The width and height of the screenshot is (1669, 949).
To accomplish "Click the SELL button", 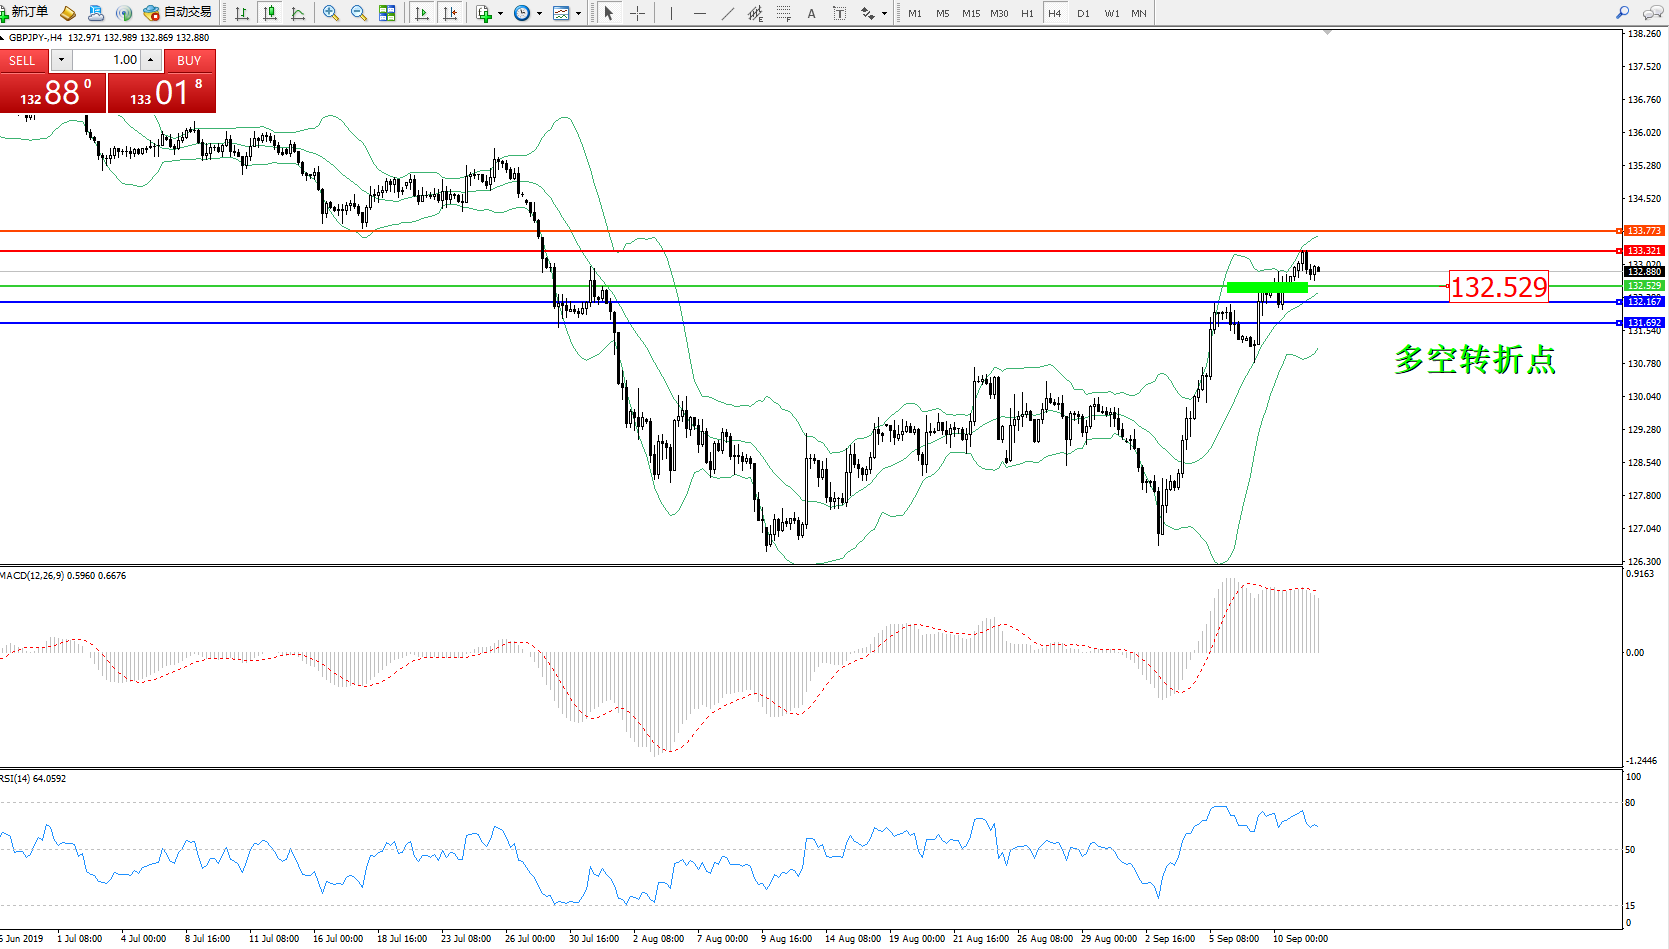I will pos(23,61).
